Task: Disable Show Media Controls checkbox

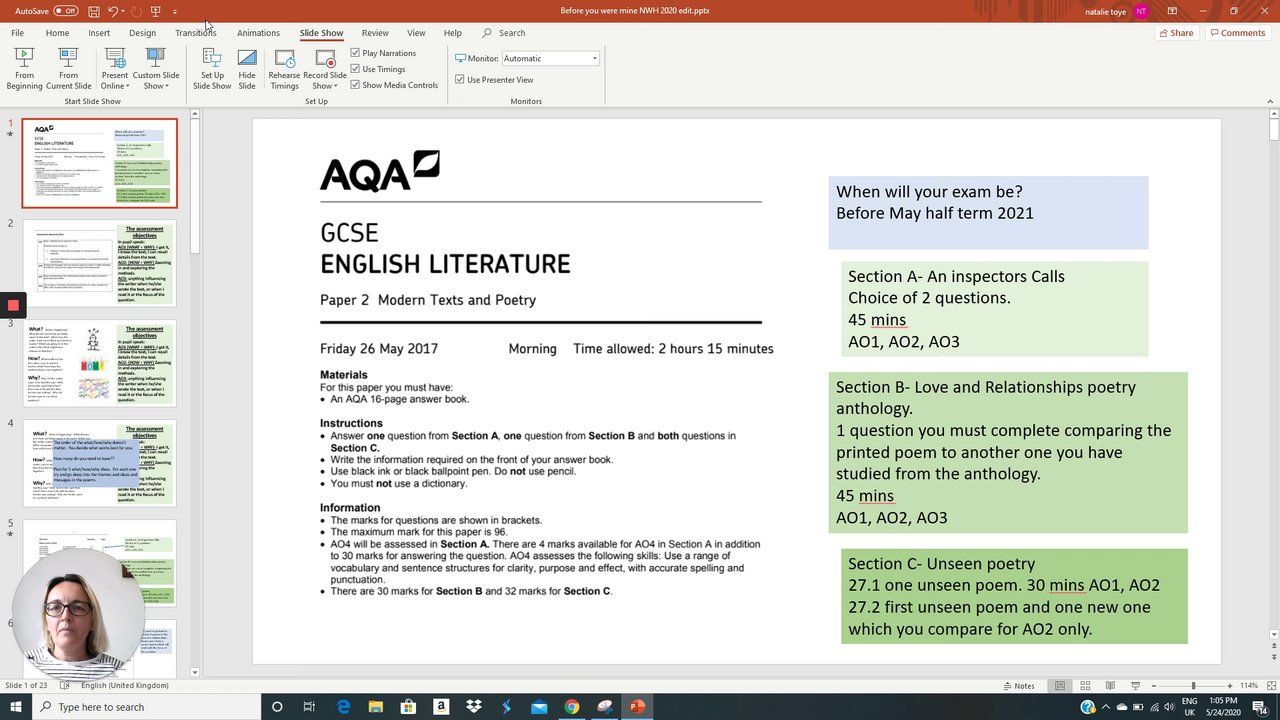Action: point(355,85)
